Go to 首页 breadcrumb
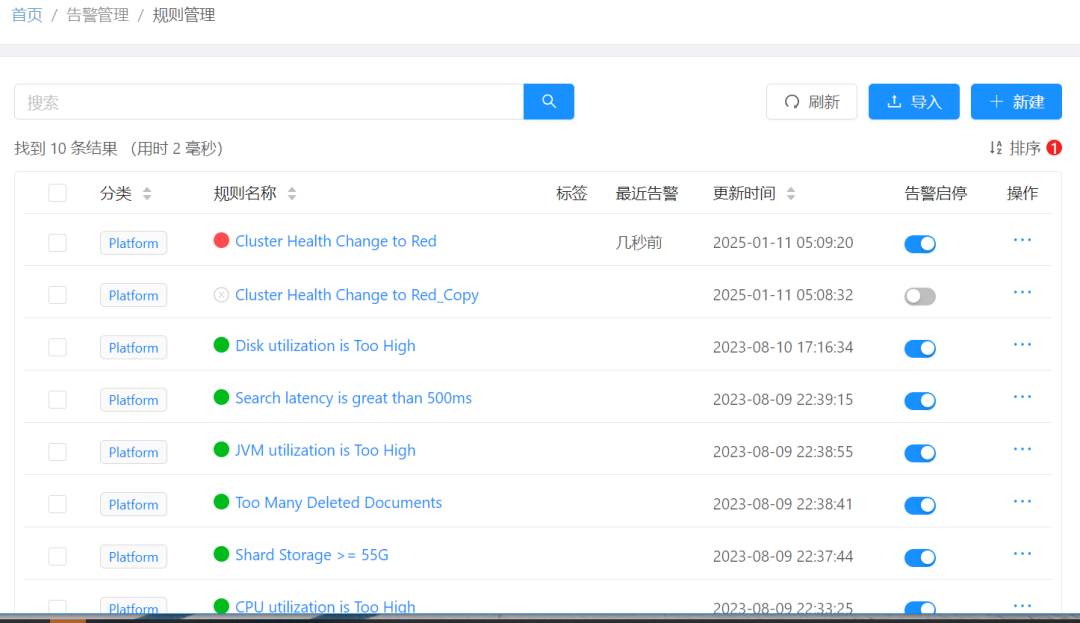1080x623 pixels. pyautogui.click(x=28, y=15)
